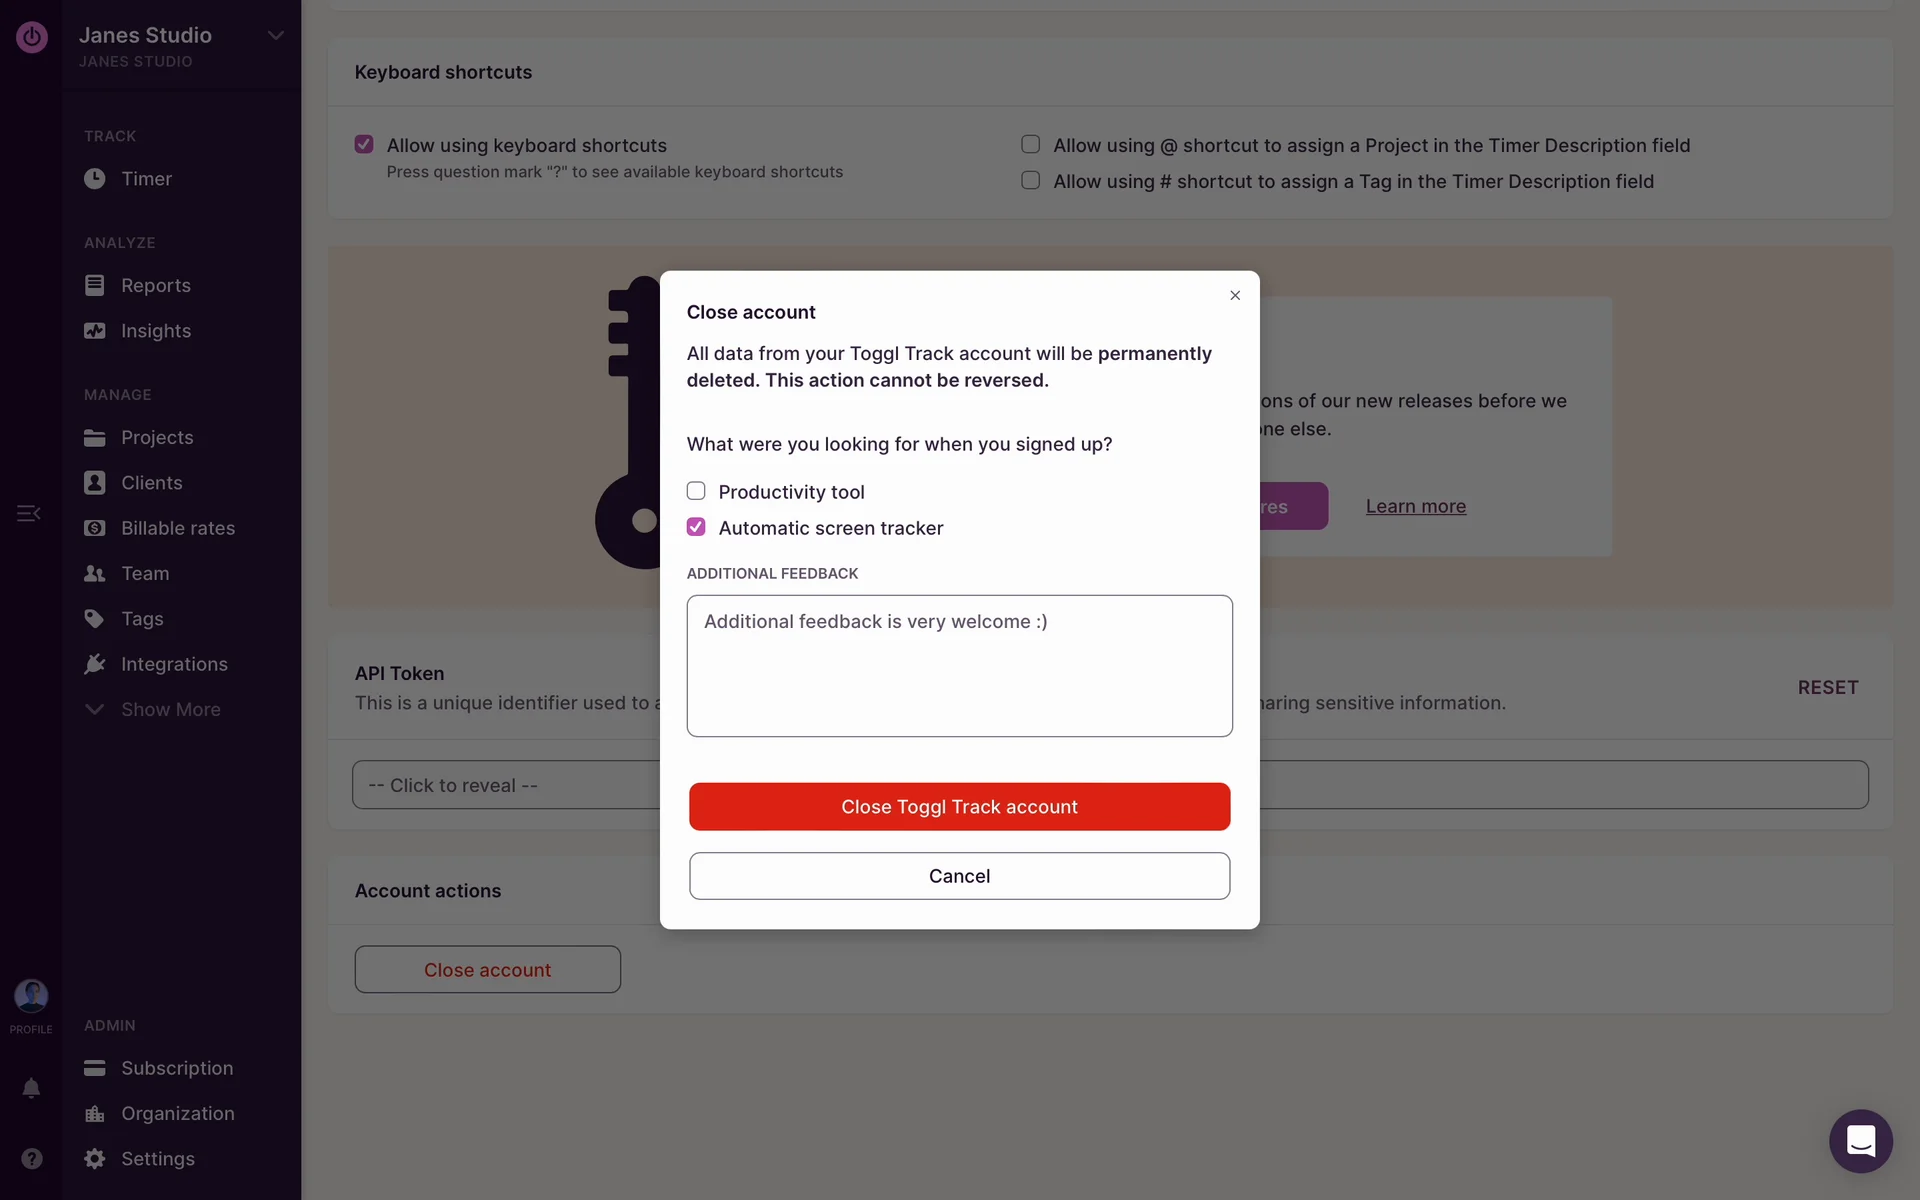This screenshot has height=1200, width=1920.
Task: Enable the @ shortcut Project checkbox
Action: coord(1030,145)
